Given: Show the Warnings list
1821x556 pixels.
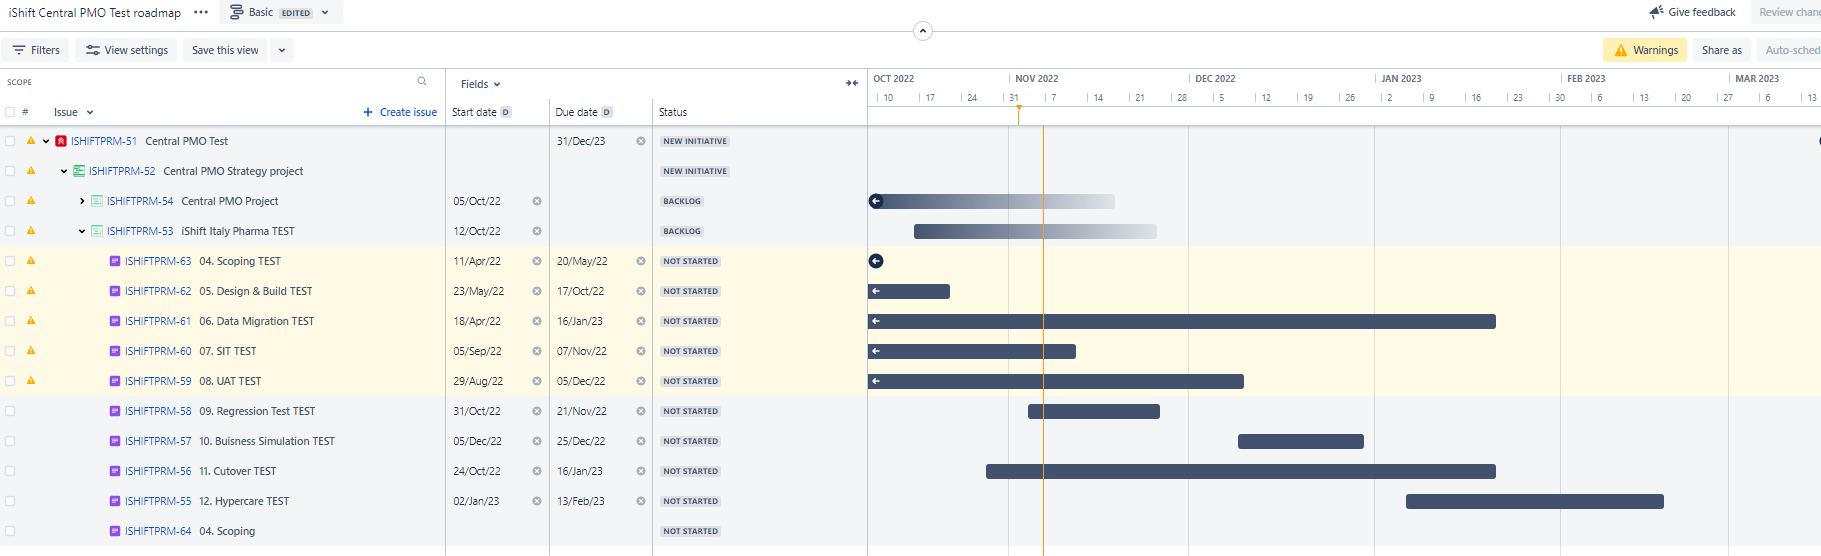Looking at the screenshot, I should tap(1645, 50).
